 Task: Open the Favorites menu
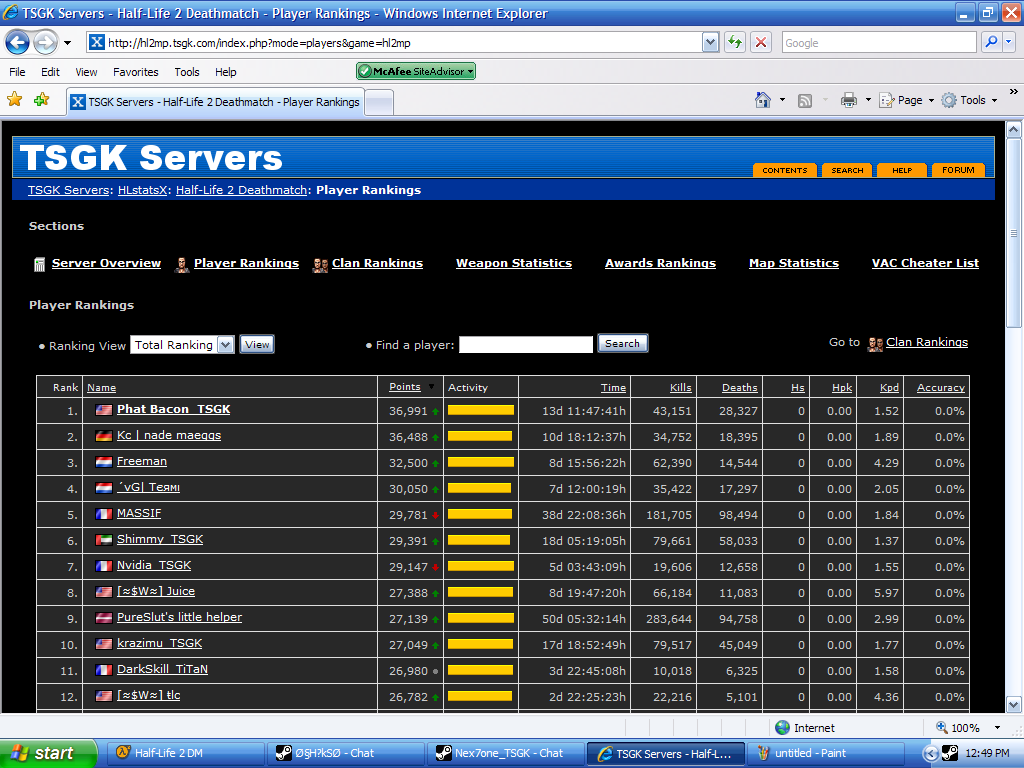tap(135, 72)
